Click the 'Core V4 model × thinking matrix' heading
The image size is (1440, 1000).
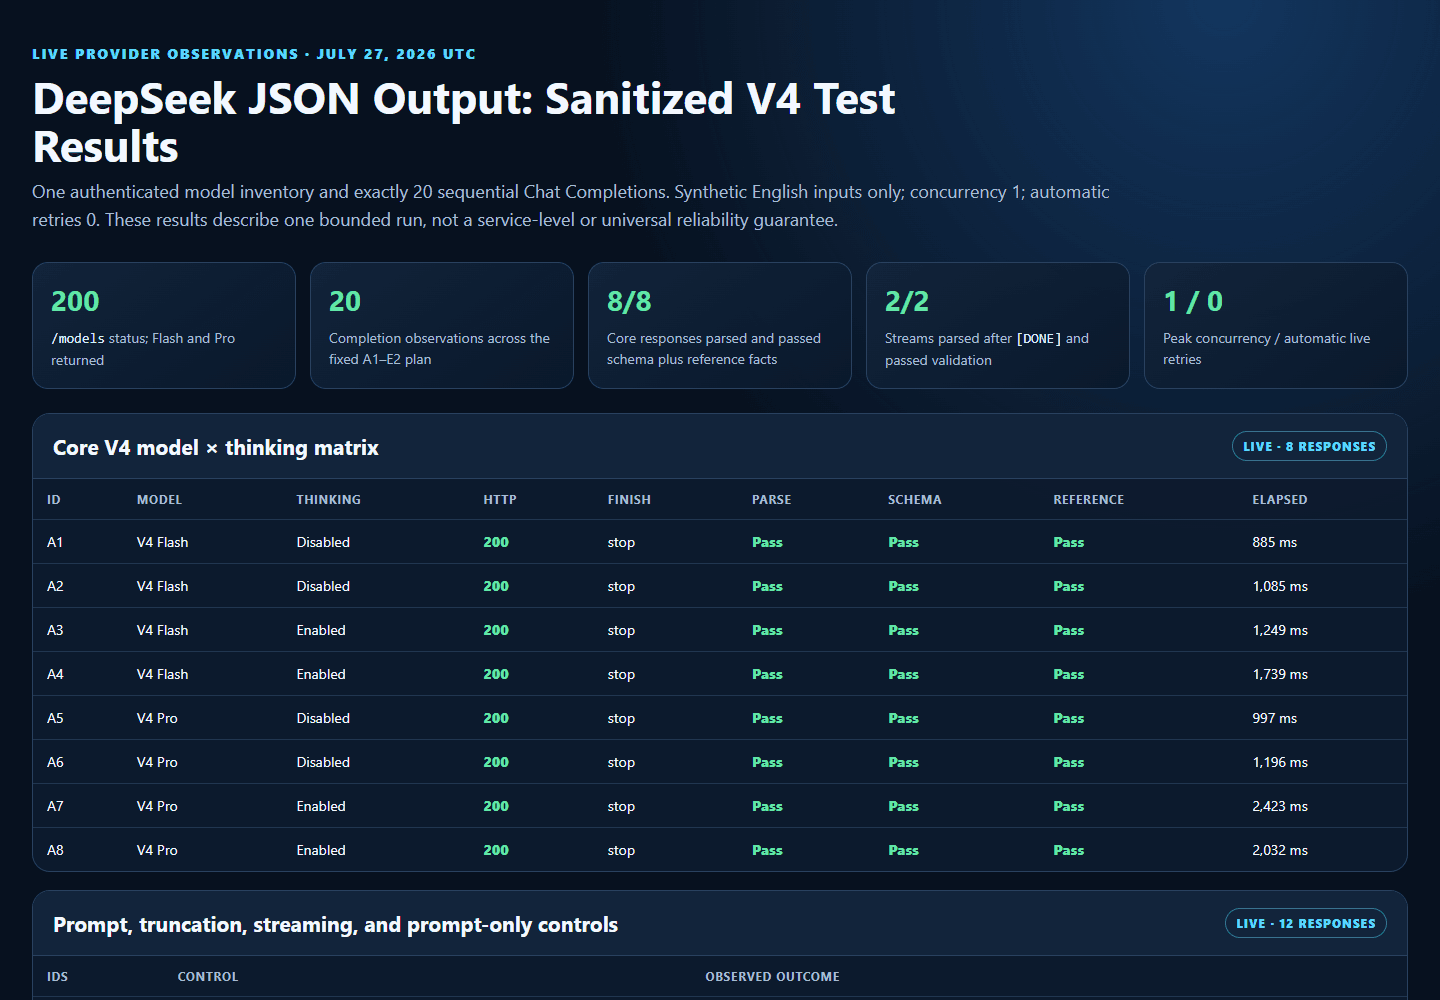(216, 448)
